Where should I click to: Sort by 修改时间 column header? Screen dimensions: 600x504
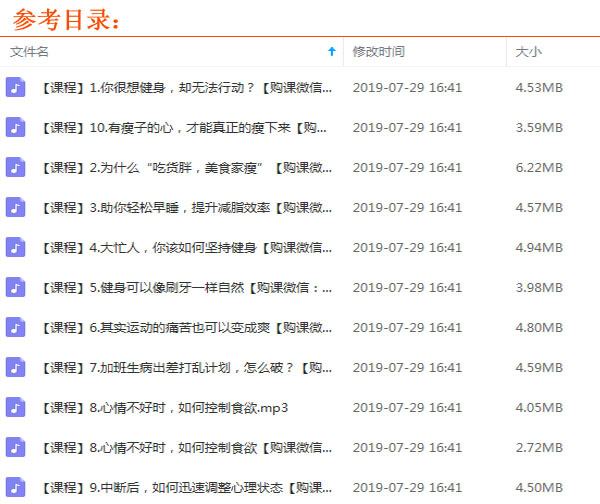(379, 51)
